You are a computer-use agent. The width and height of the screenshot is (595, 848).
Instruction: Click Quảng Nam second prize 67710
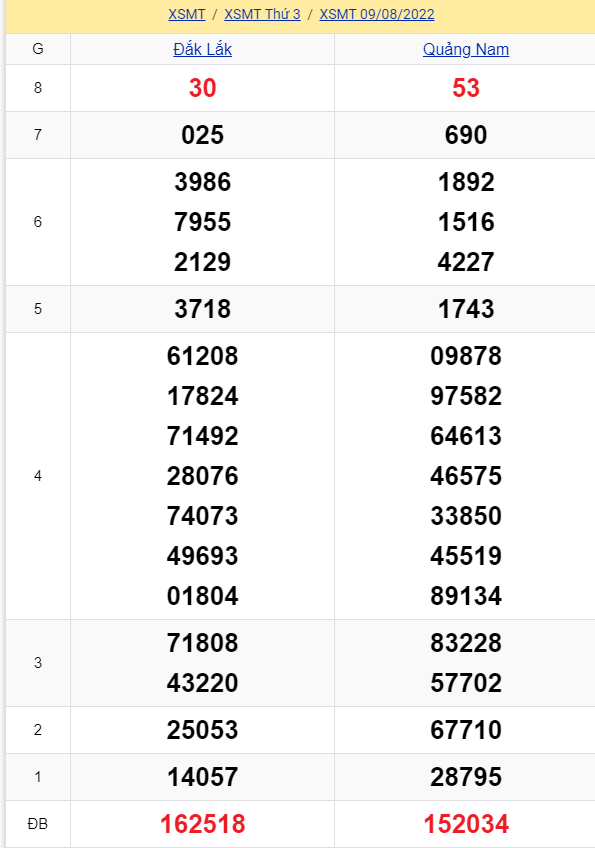tap(466, 730)
